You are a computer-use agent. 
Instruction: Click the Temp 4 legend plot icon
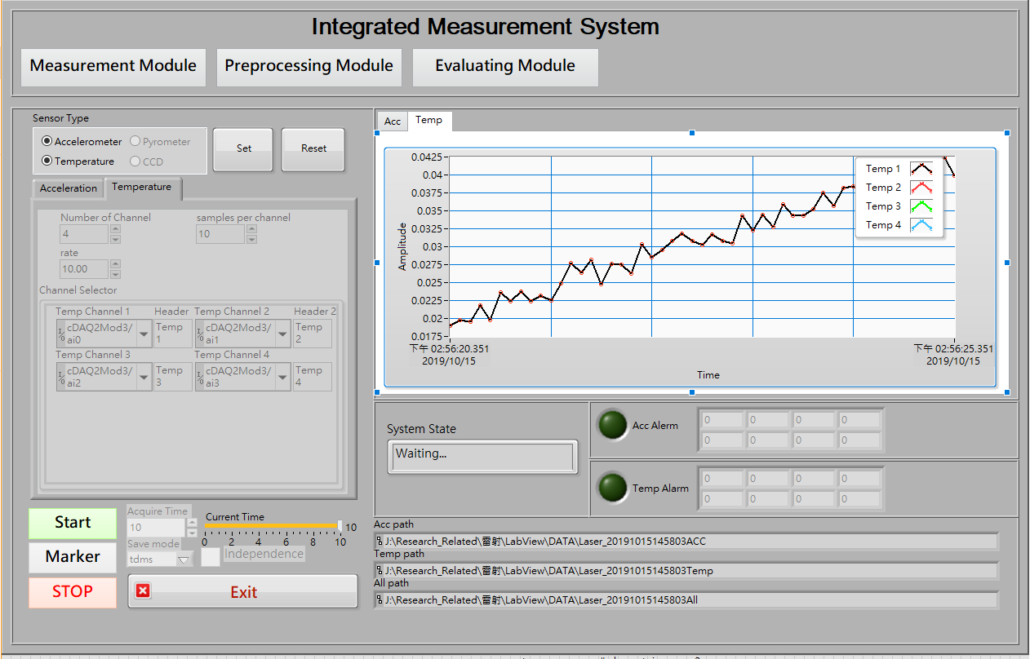pyautogui.click(x=921, y=226)
